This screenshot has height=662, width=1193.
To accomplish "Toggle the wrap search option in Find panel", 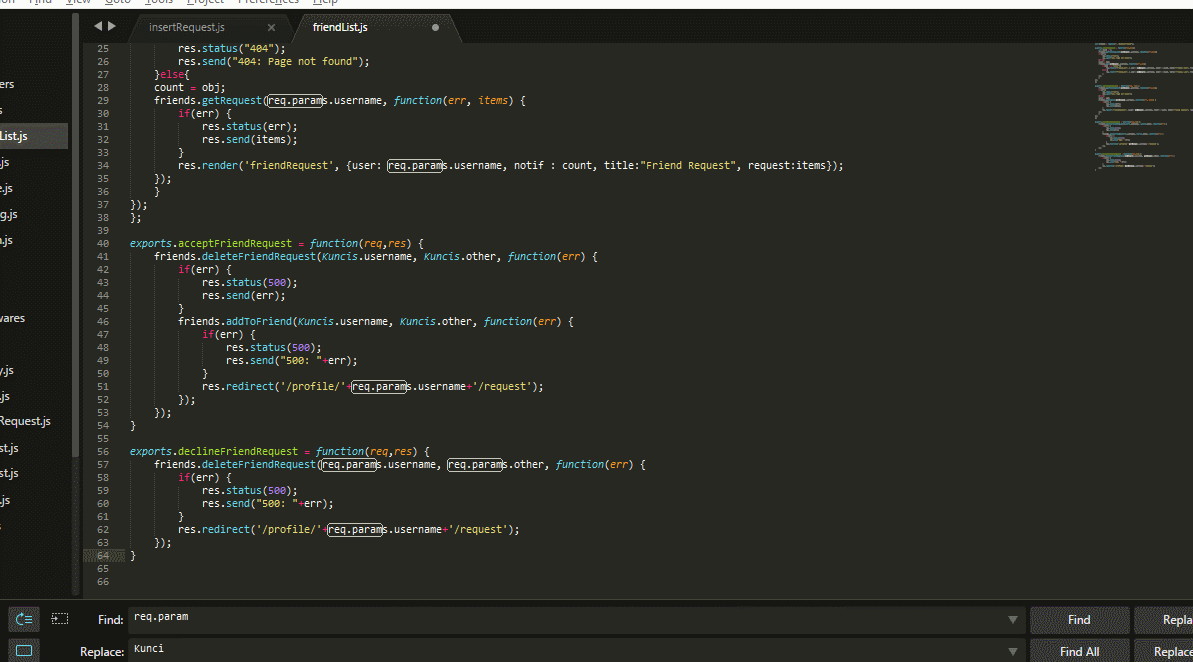I will tap(23, 620).
